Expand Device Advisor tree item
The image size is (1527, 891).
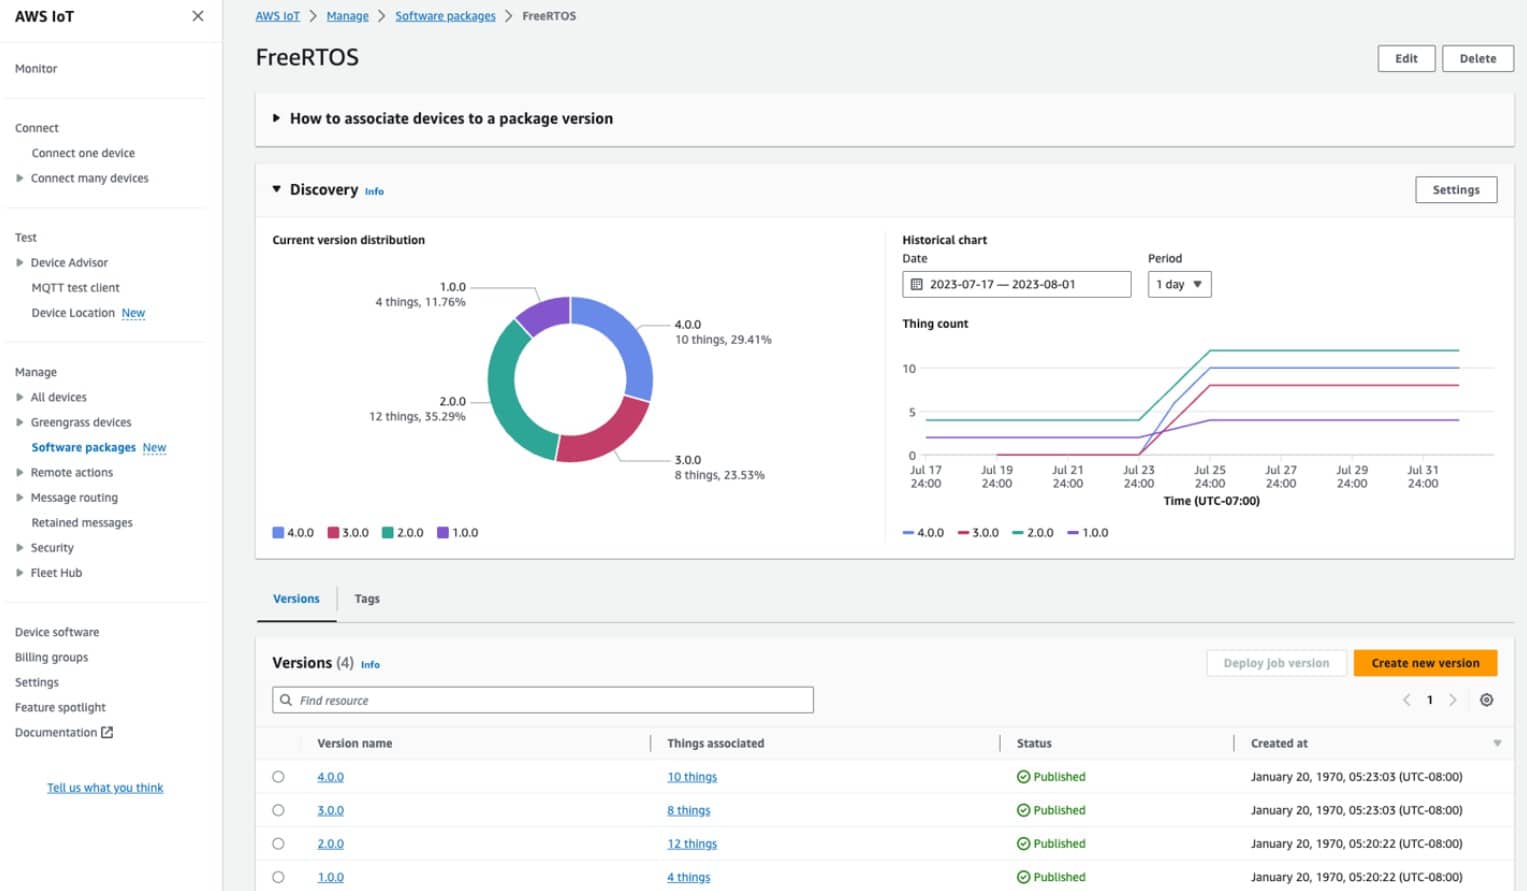click(x=19, y=262)
